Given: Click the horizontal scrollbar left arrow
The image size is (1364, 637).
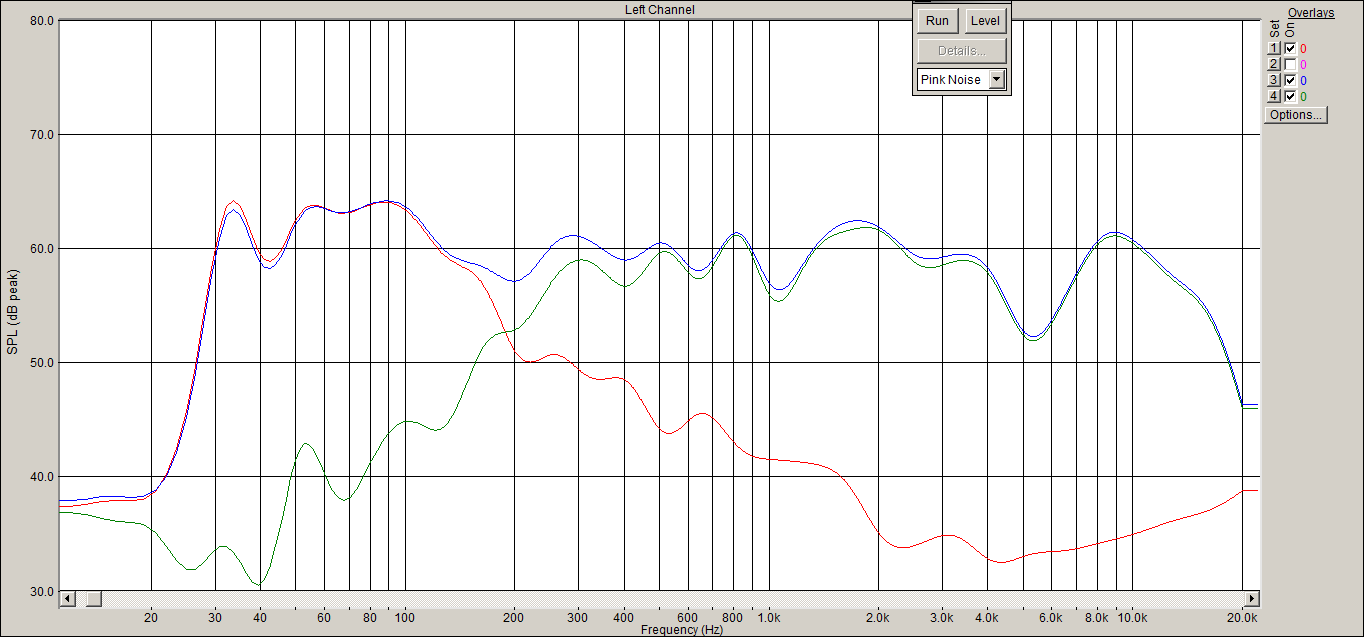Looking at the screenshot, I should (68, 599).
